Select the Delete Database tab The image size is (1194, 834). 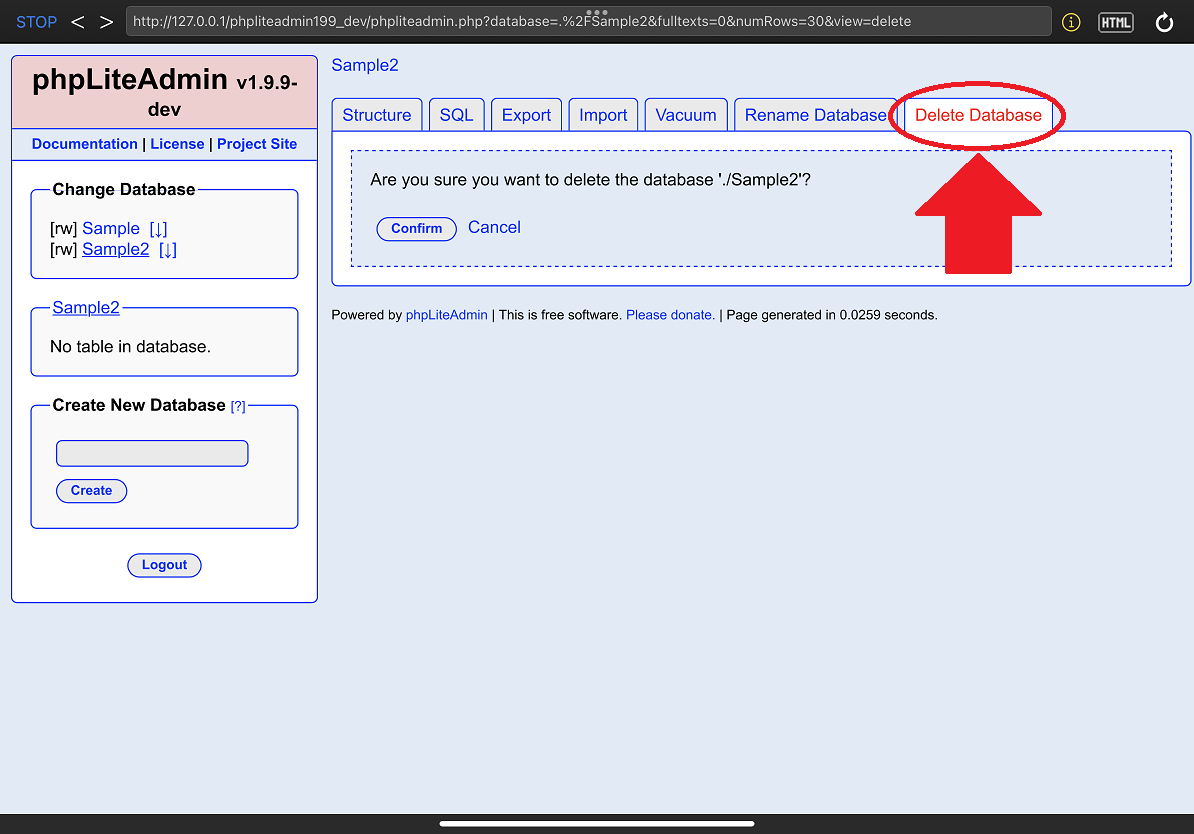[979, 115]
